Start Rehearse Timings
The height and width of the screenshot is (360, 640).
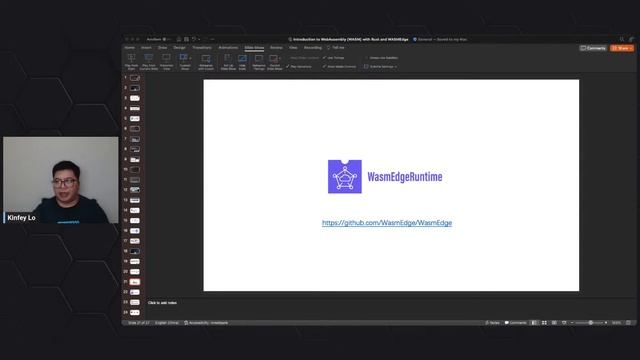[259, 62]
